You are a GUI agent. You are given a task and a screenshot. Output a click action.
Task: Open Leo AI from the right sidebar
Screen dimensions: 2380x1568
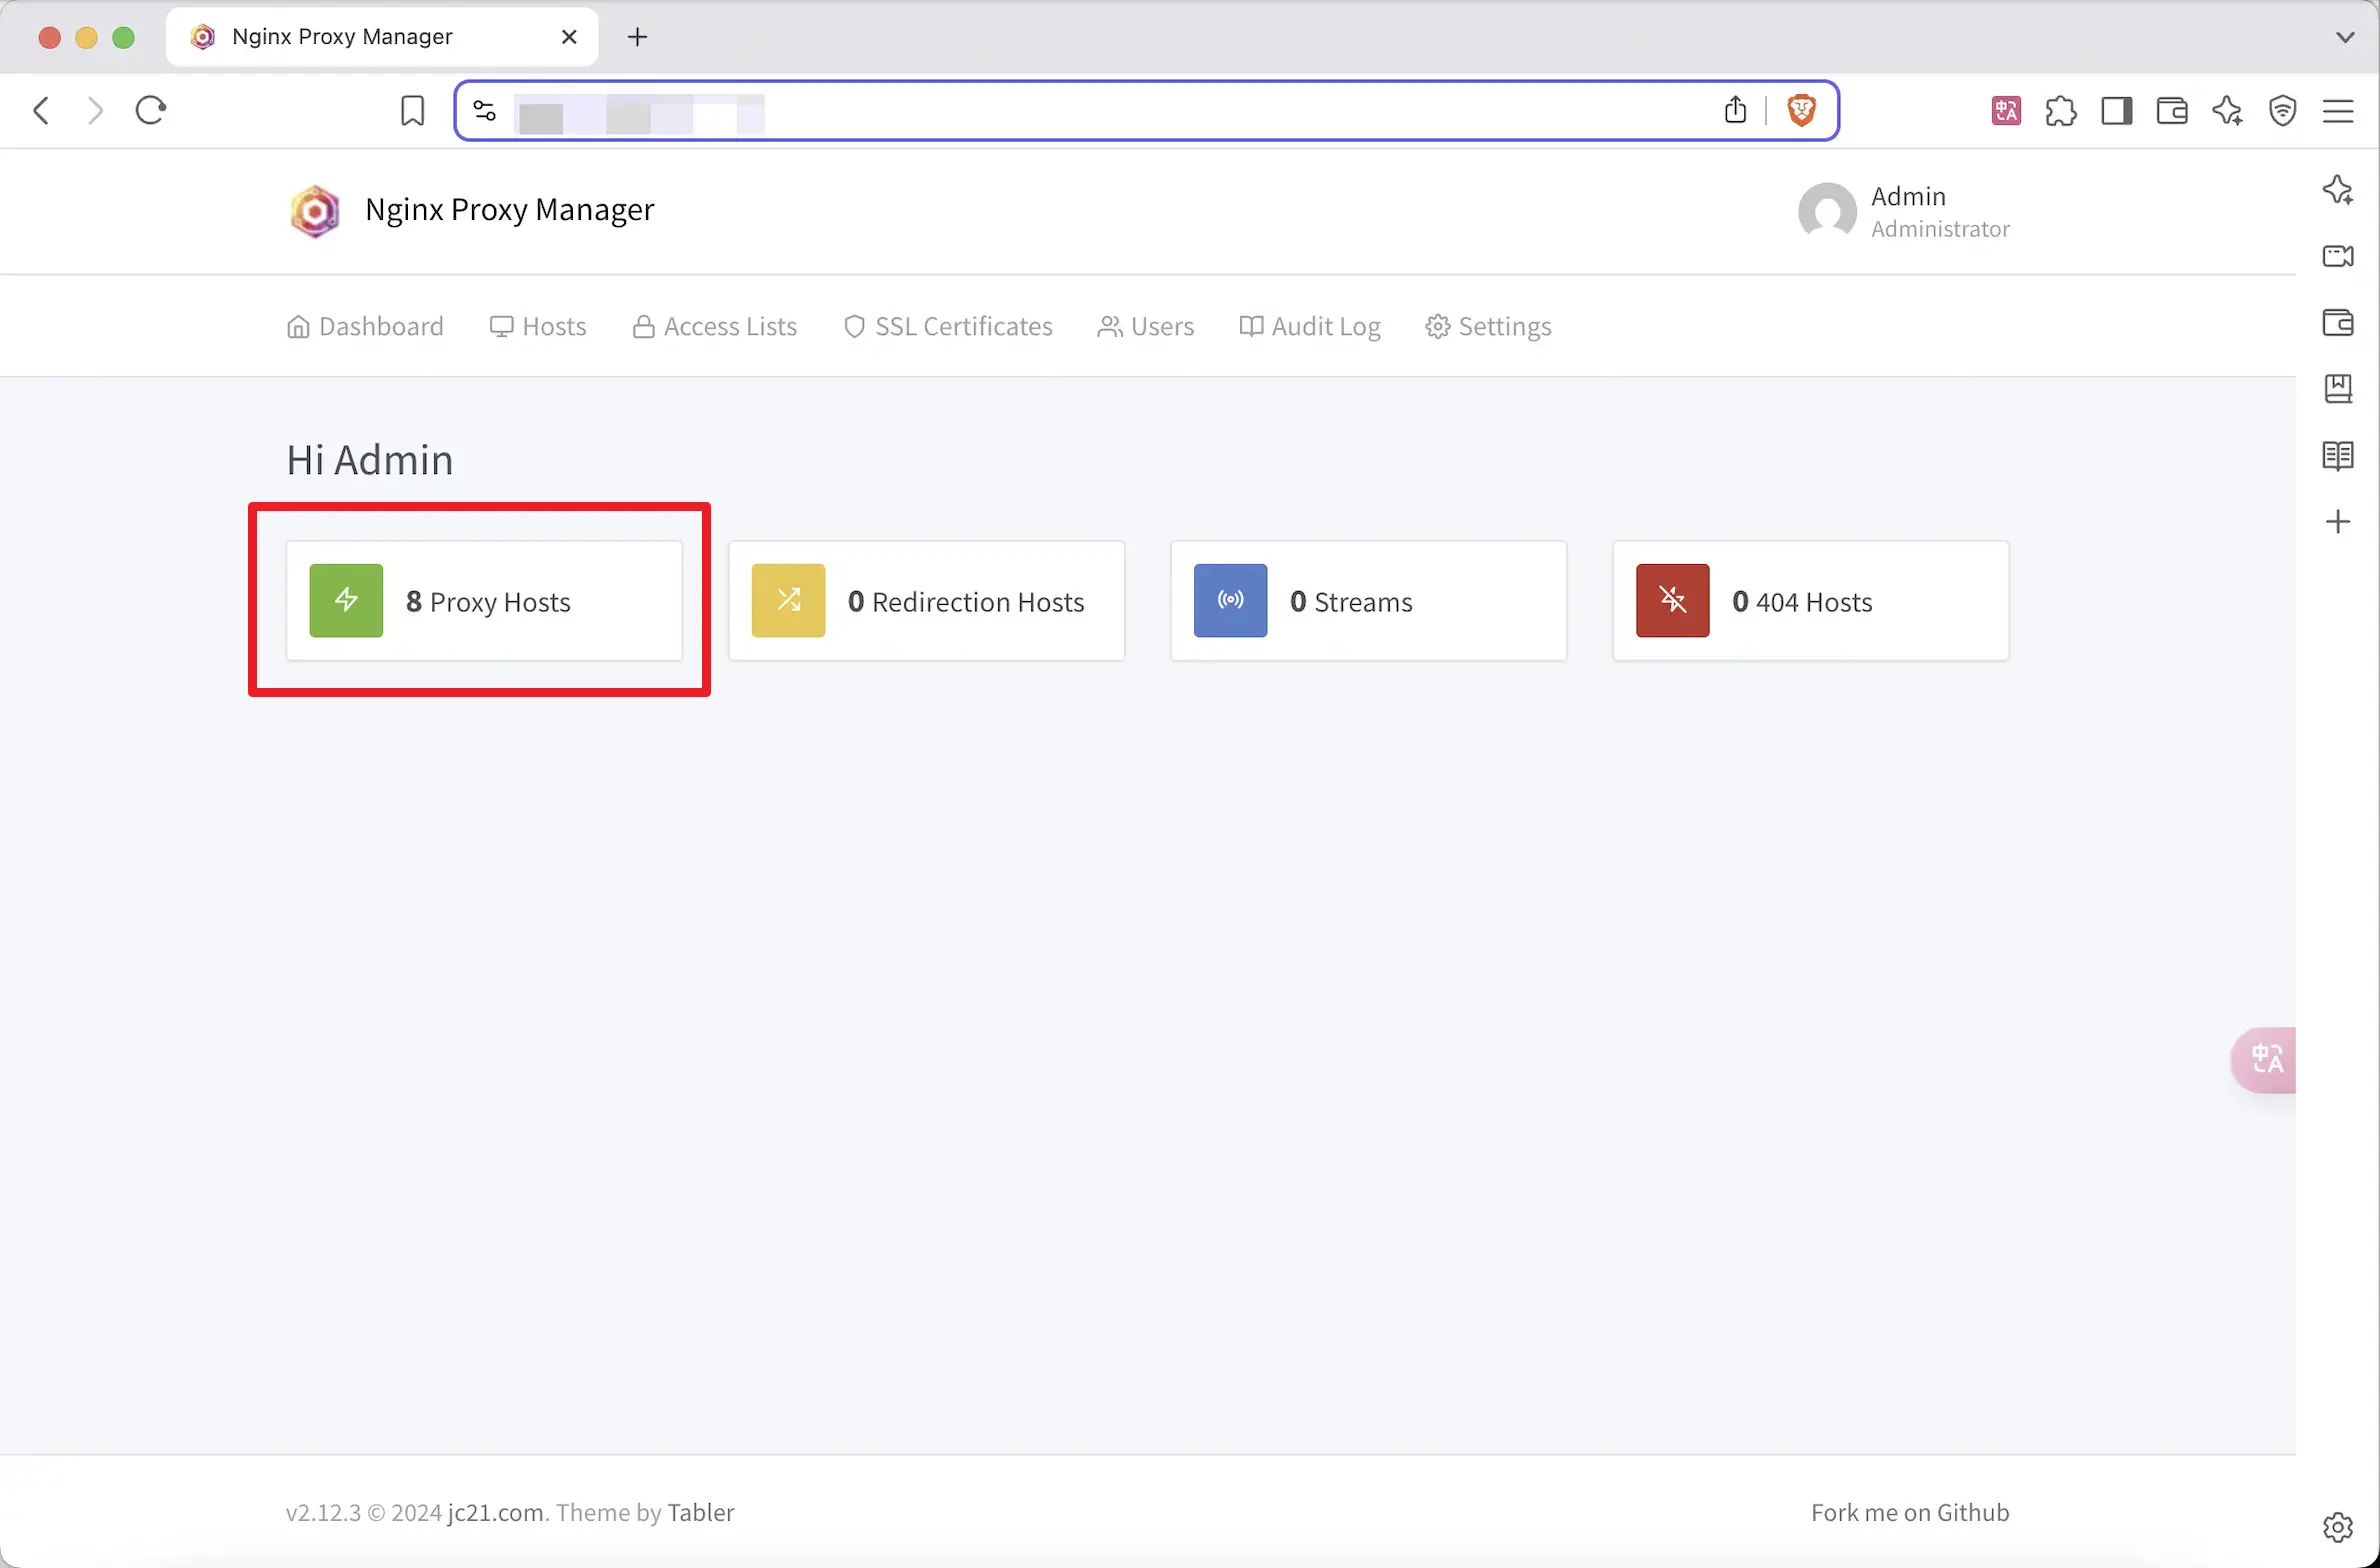coord(2338,189)
